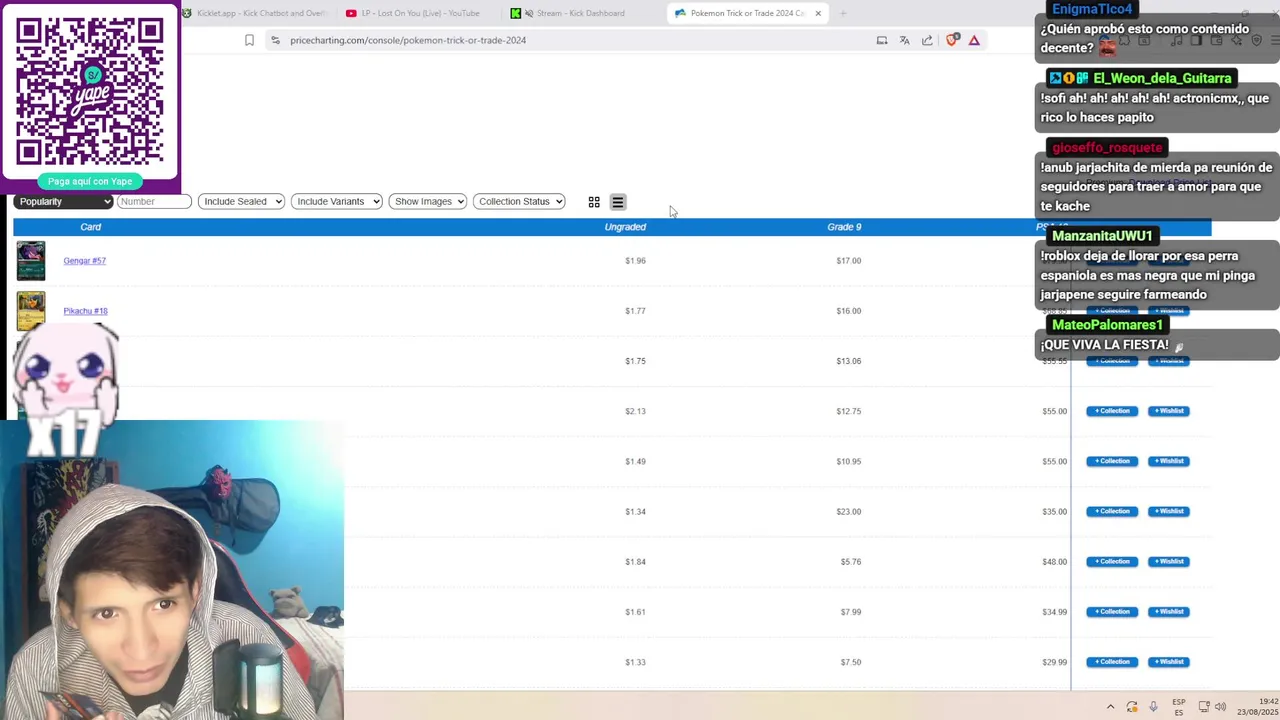
Task: Switch to LP Lost On You YouTube tab
Action: click(416, 13)
